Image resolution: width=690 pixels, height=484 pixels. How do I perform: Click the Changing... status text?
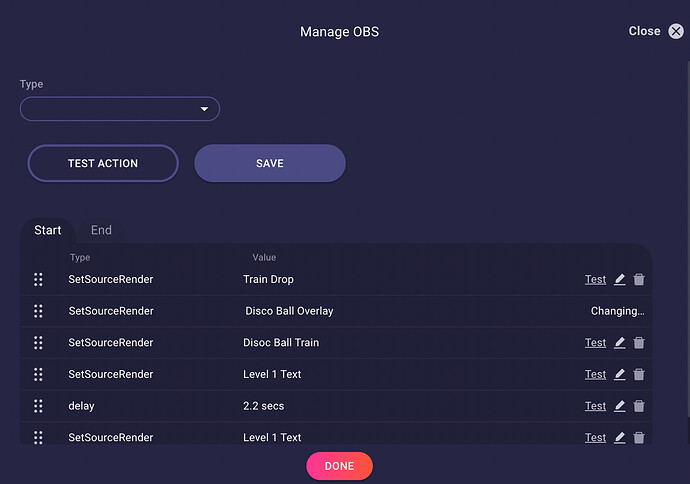[617, 311]
